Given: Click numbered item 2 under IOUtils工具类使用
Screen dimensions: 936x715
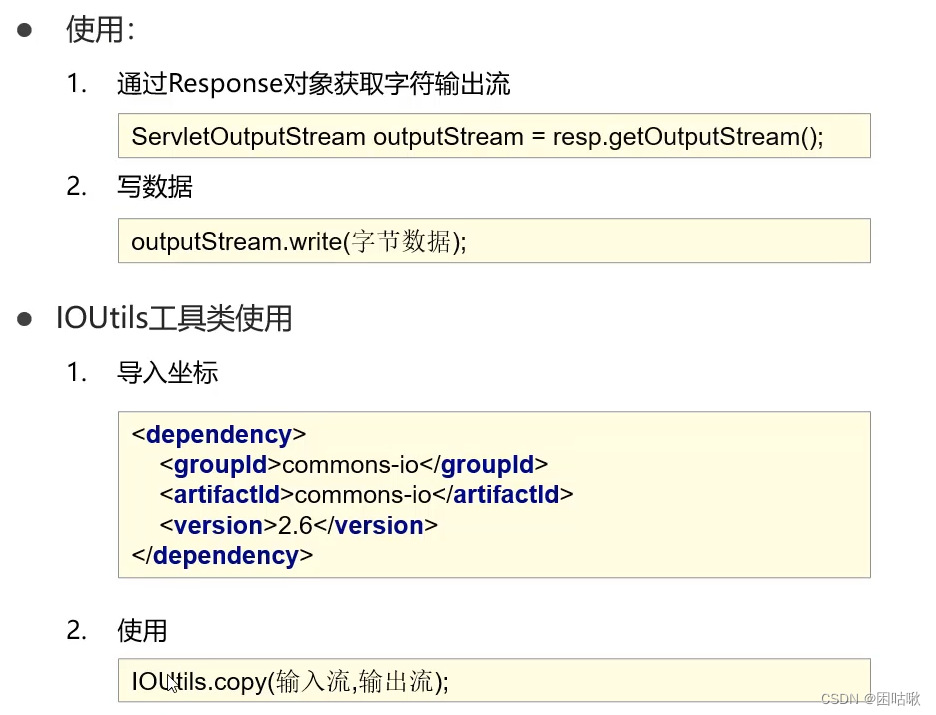Looking at the screenshot, I should tap(77, 631).
